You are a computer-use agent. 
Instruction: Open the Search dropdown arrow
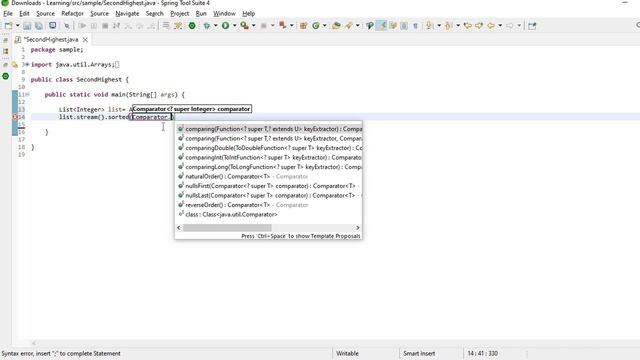(358, 26)
